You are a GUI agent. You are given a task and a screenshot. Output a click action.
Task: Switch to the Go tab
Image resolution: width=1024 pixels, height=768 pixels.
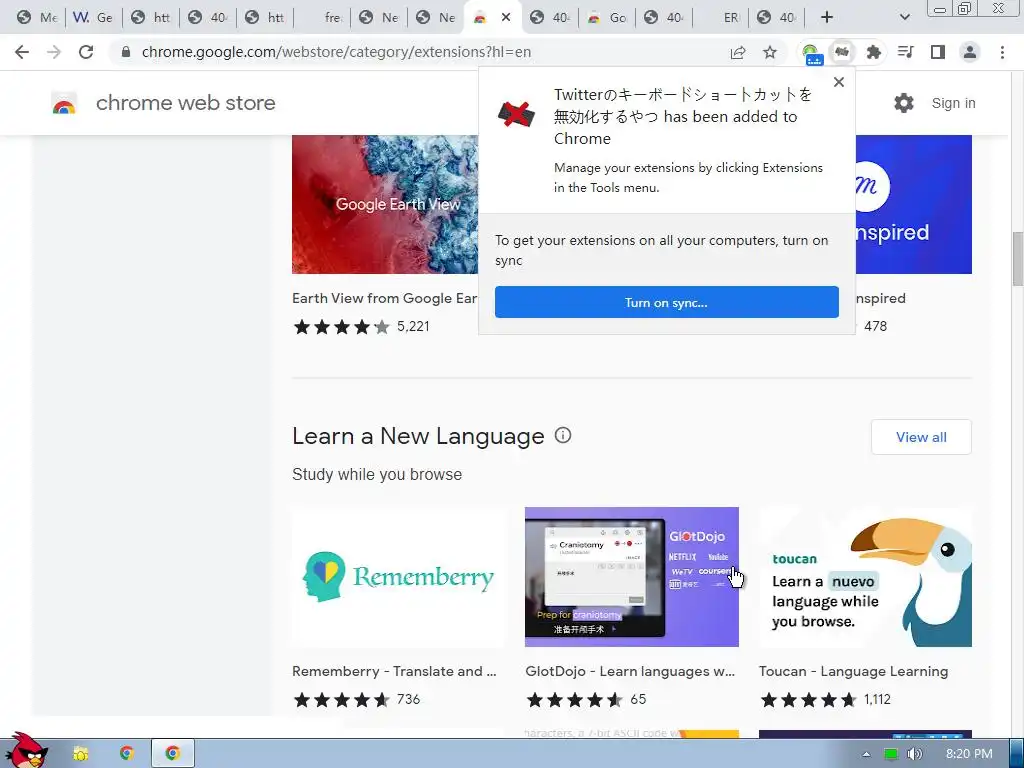tap(607, 18)
